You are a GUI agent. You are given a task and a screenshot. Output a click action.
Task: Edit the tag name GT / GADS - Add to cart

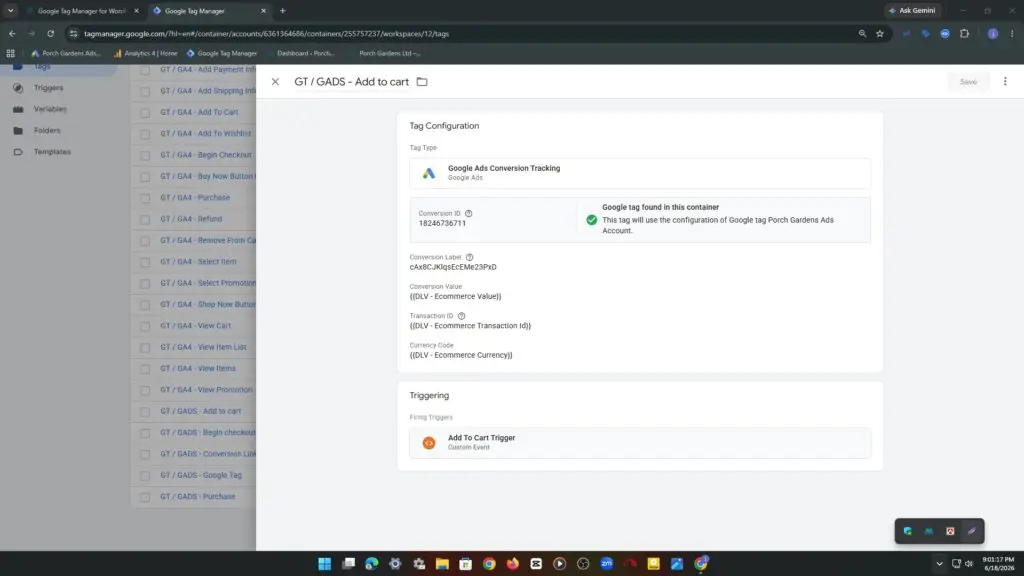[x=351, y=82]
